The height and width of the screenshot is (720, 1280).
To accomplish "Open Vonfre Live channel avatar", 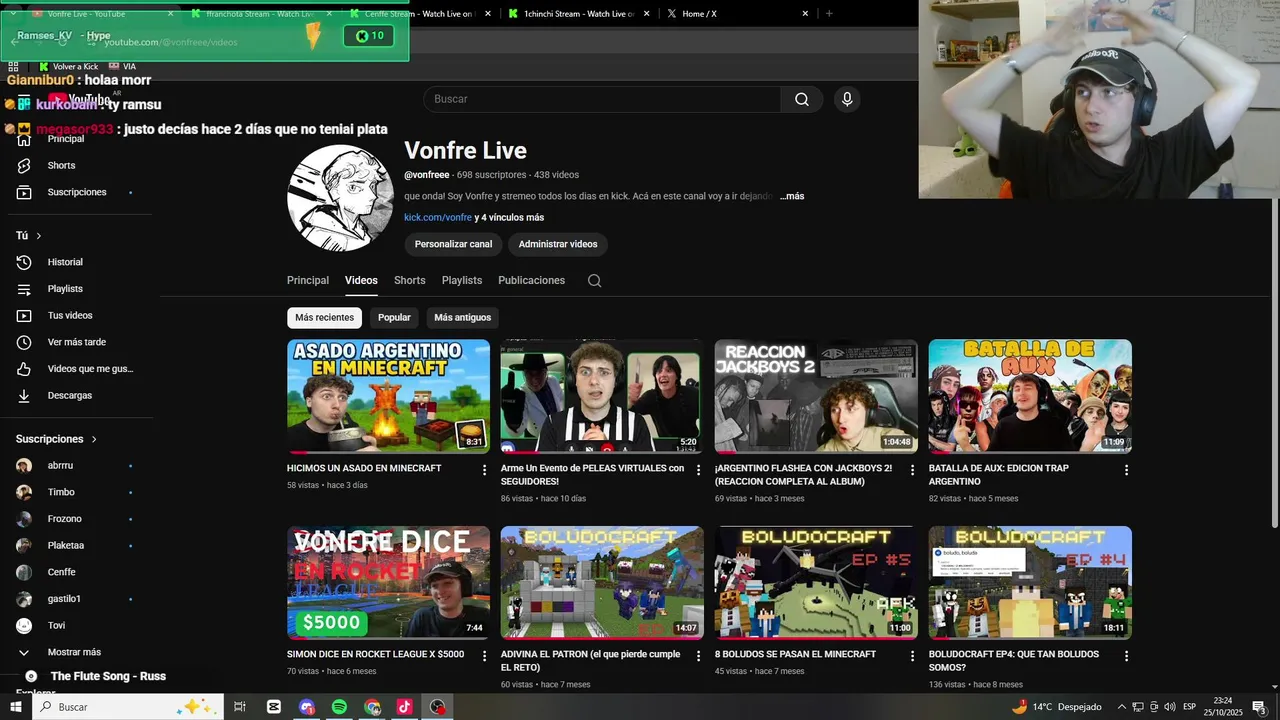I will point(340,198).
